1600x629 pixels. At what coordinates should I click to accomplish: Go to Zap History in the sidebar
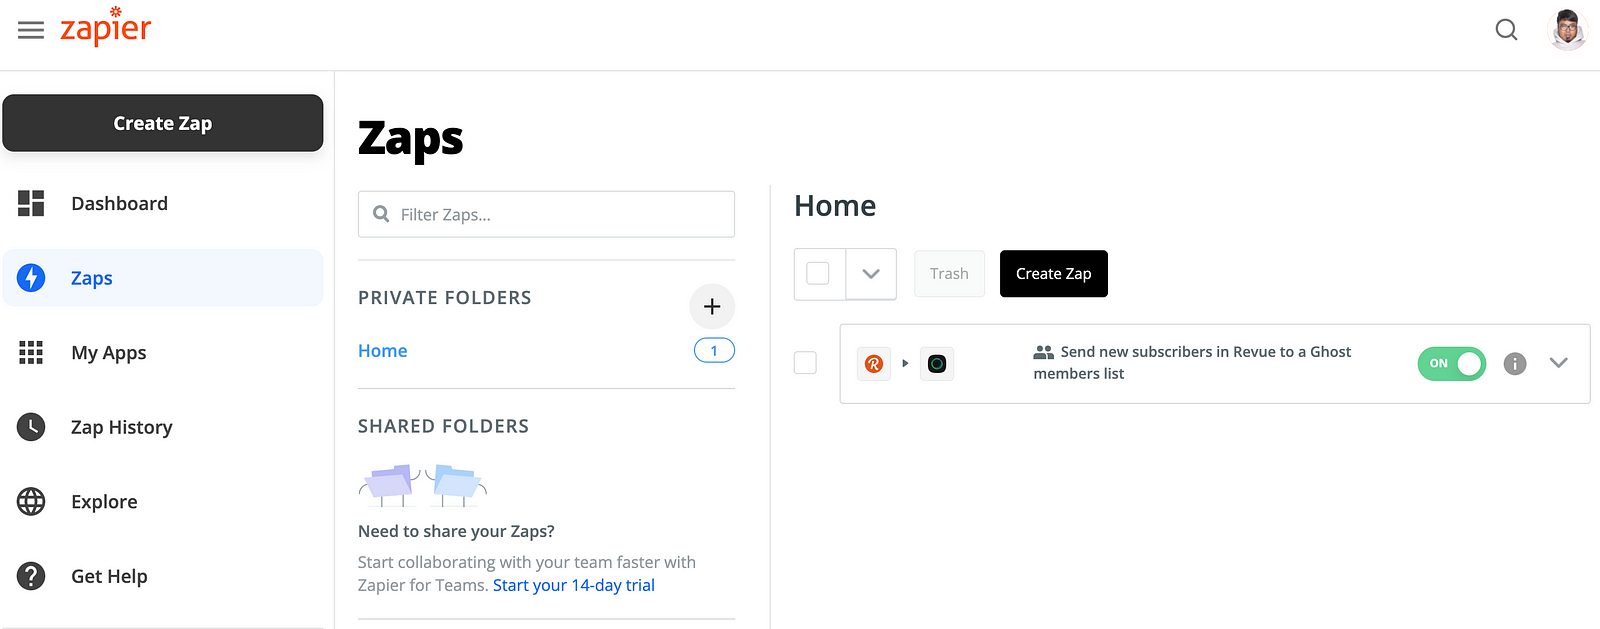pos(121,428)
